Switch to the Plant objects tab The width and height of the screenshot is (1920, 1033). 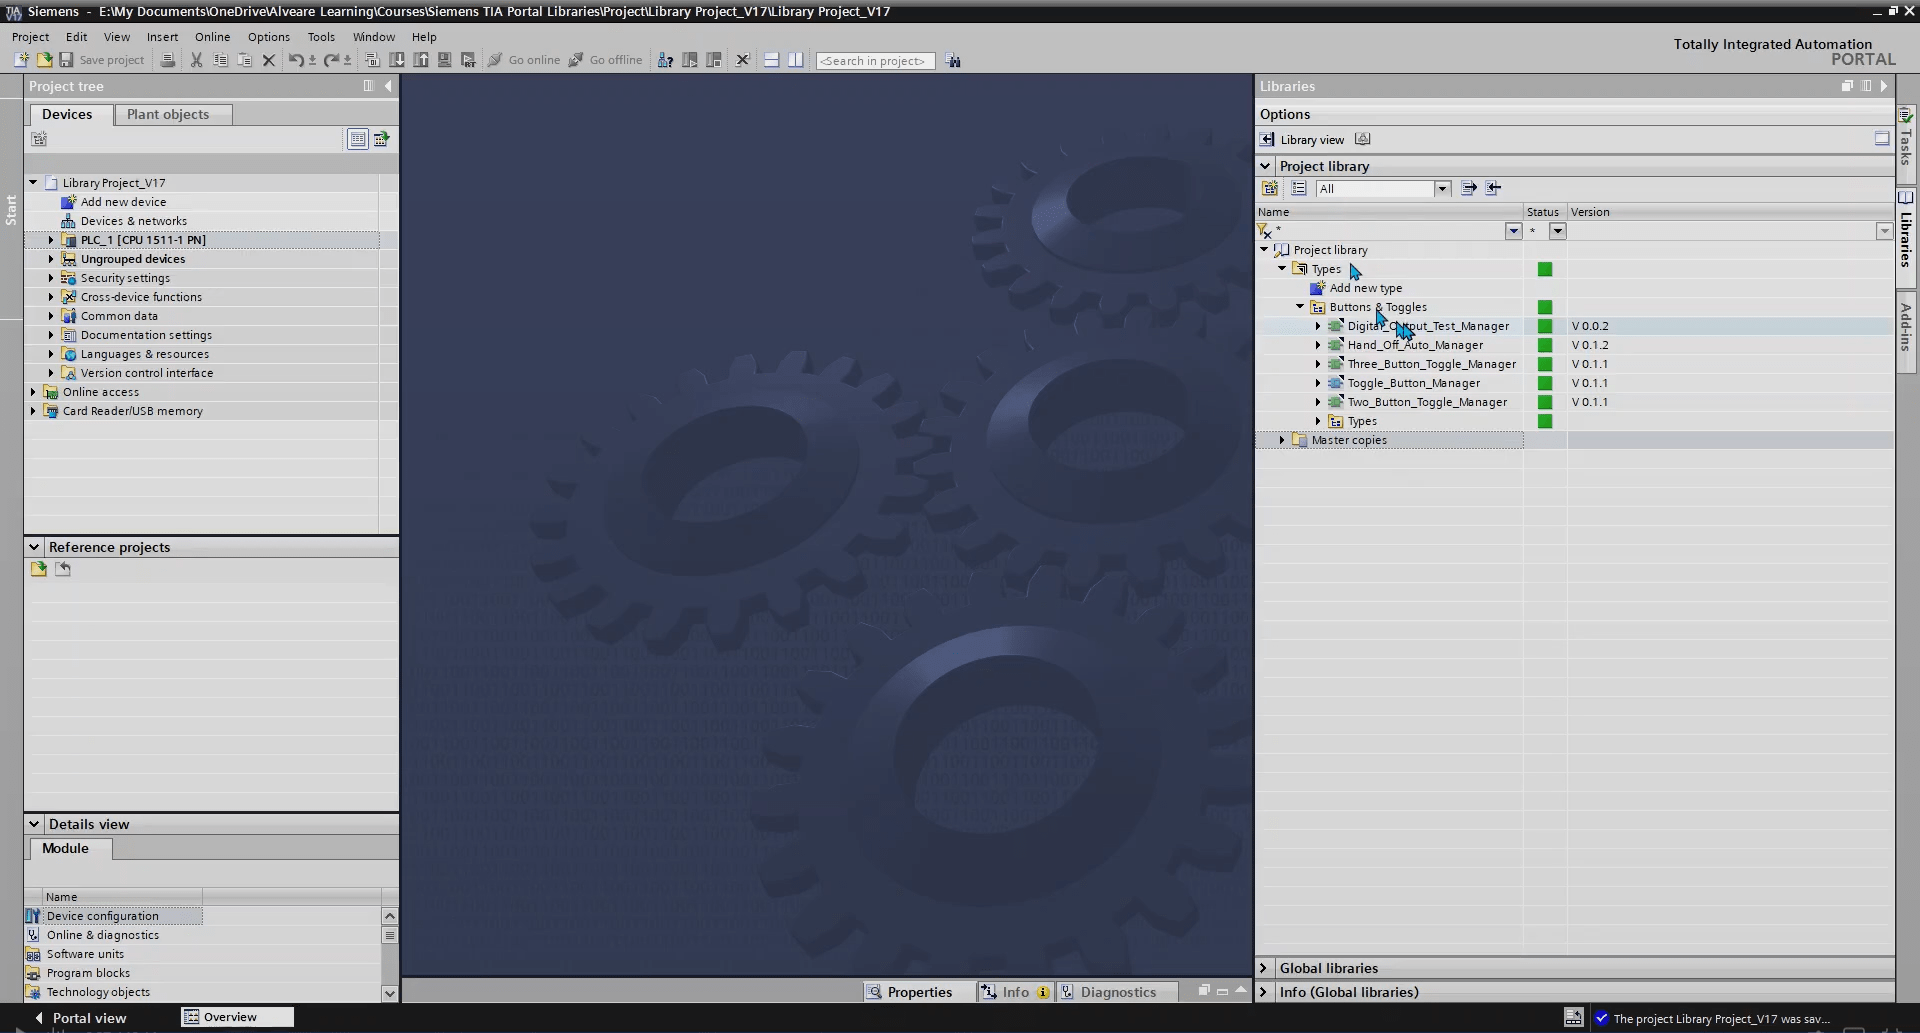168,115
